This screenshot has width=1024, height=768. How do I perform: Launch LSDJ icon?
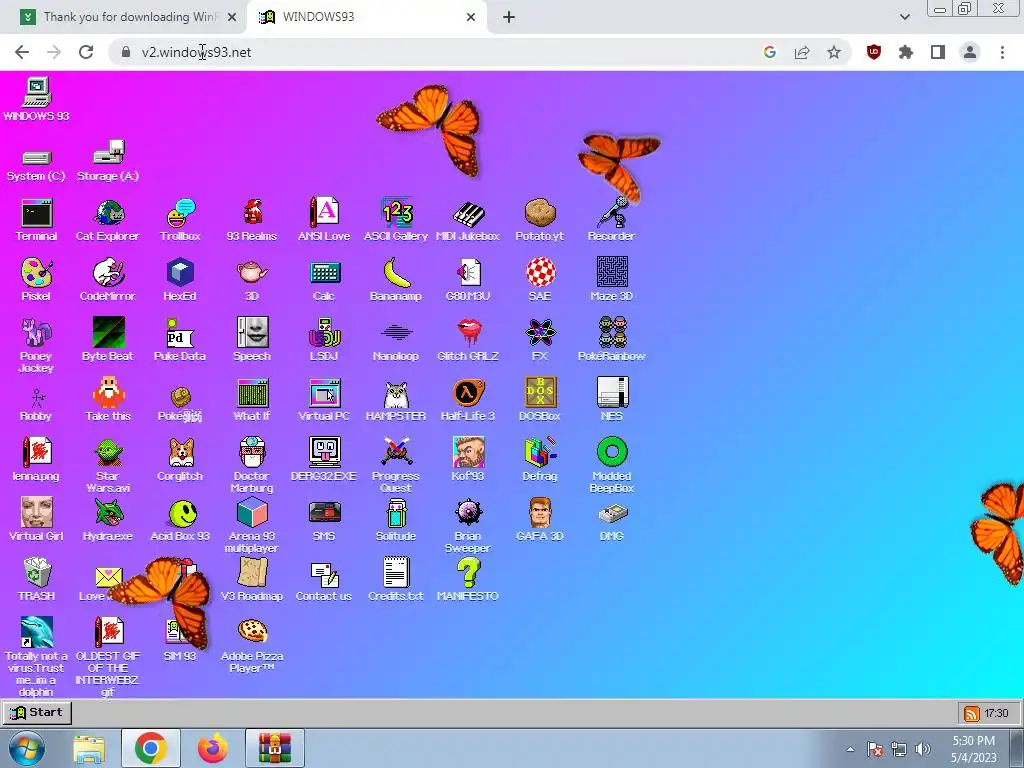click(x=324, y=340)
